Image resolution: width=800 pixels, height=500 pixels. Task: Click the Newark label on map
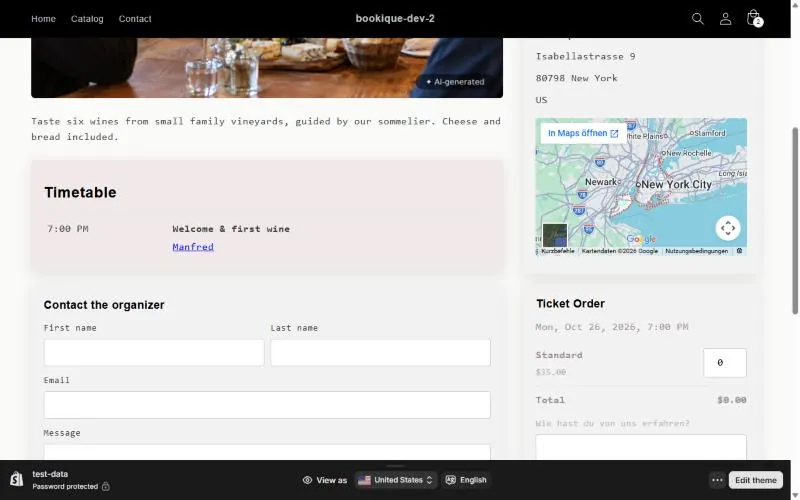[x=601, y=182]
